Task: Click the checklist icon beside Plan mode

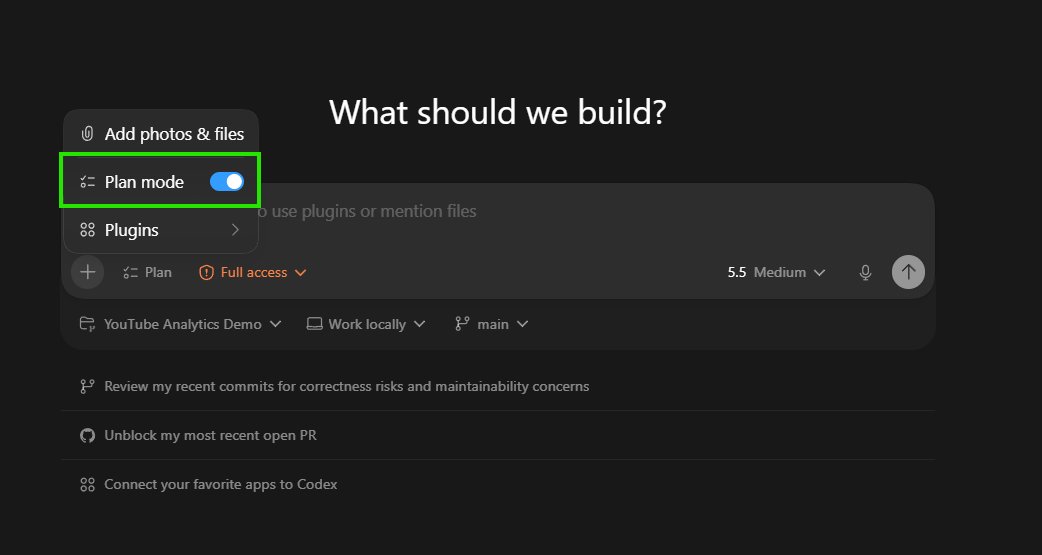Action: tap(87, 181)
